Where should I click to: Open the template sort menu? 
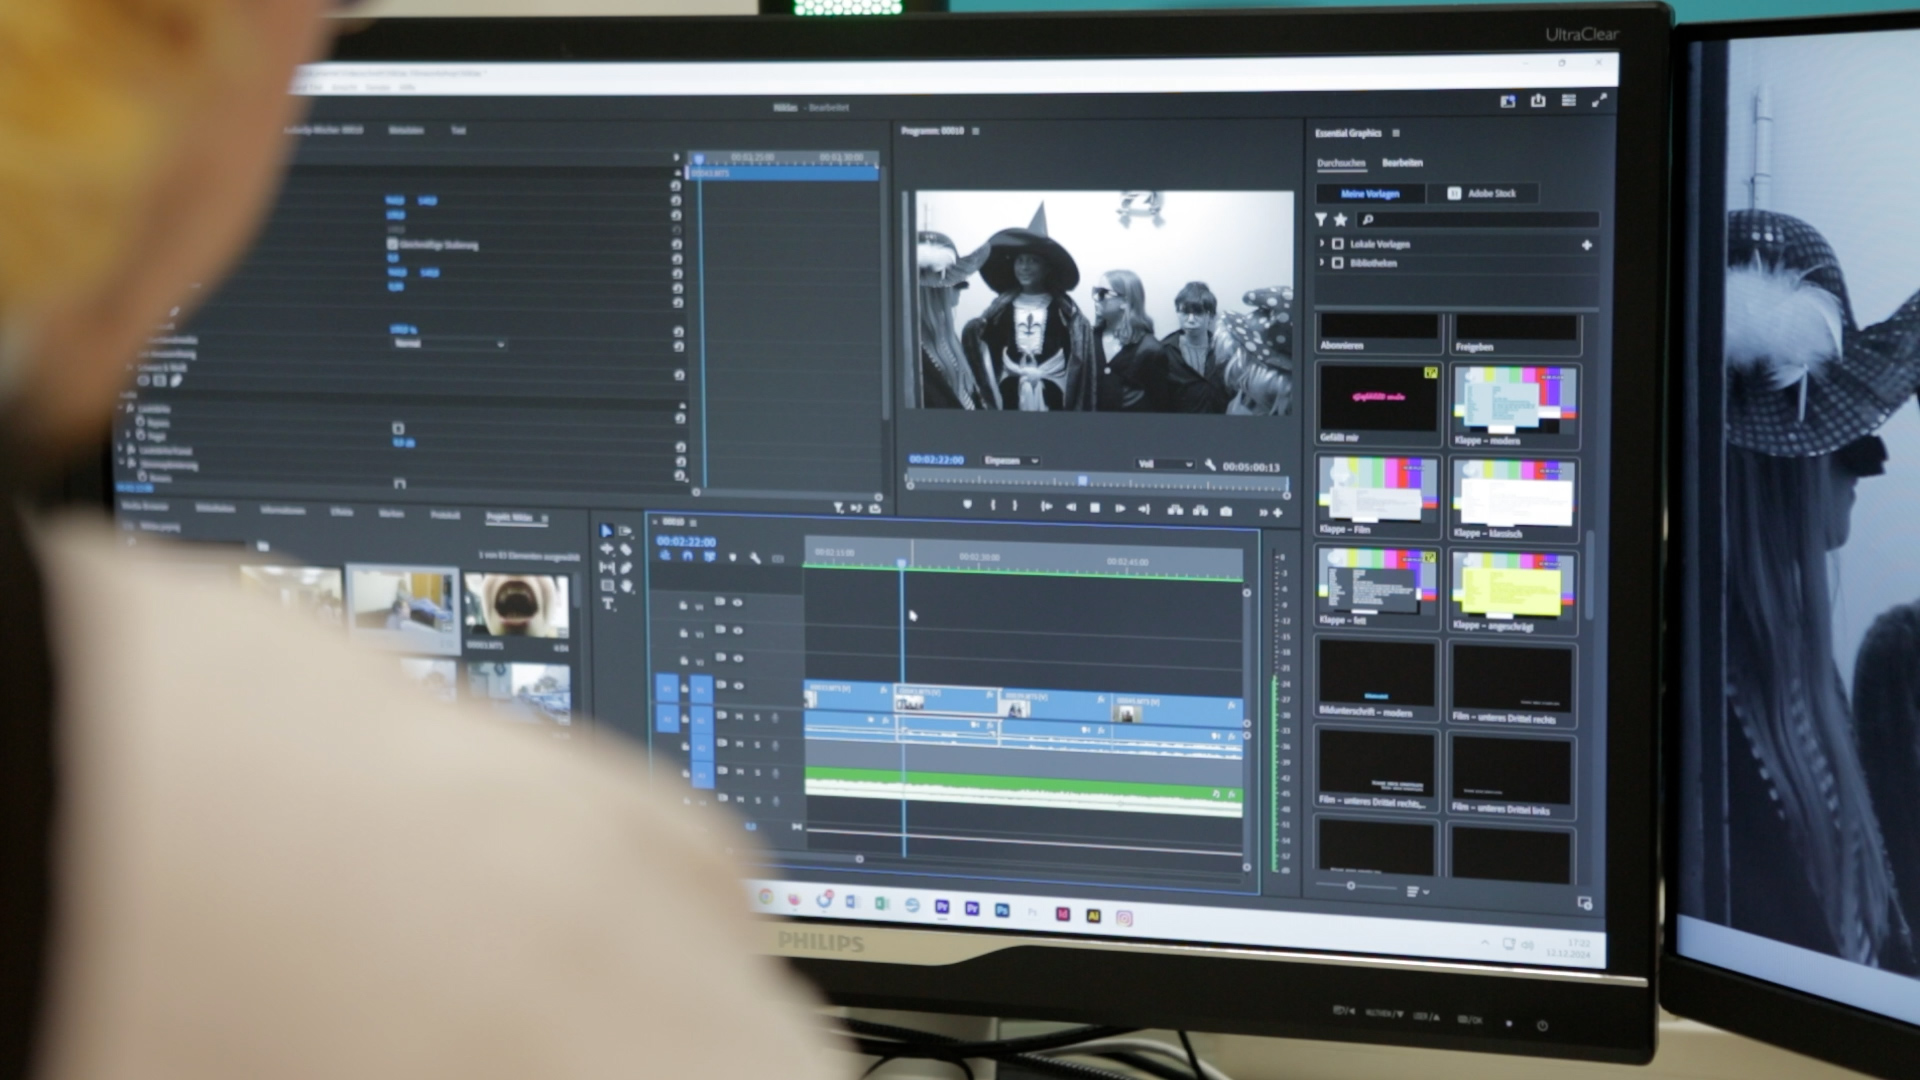point(1417,891)
